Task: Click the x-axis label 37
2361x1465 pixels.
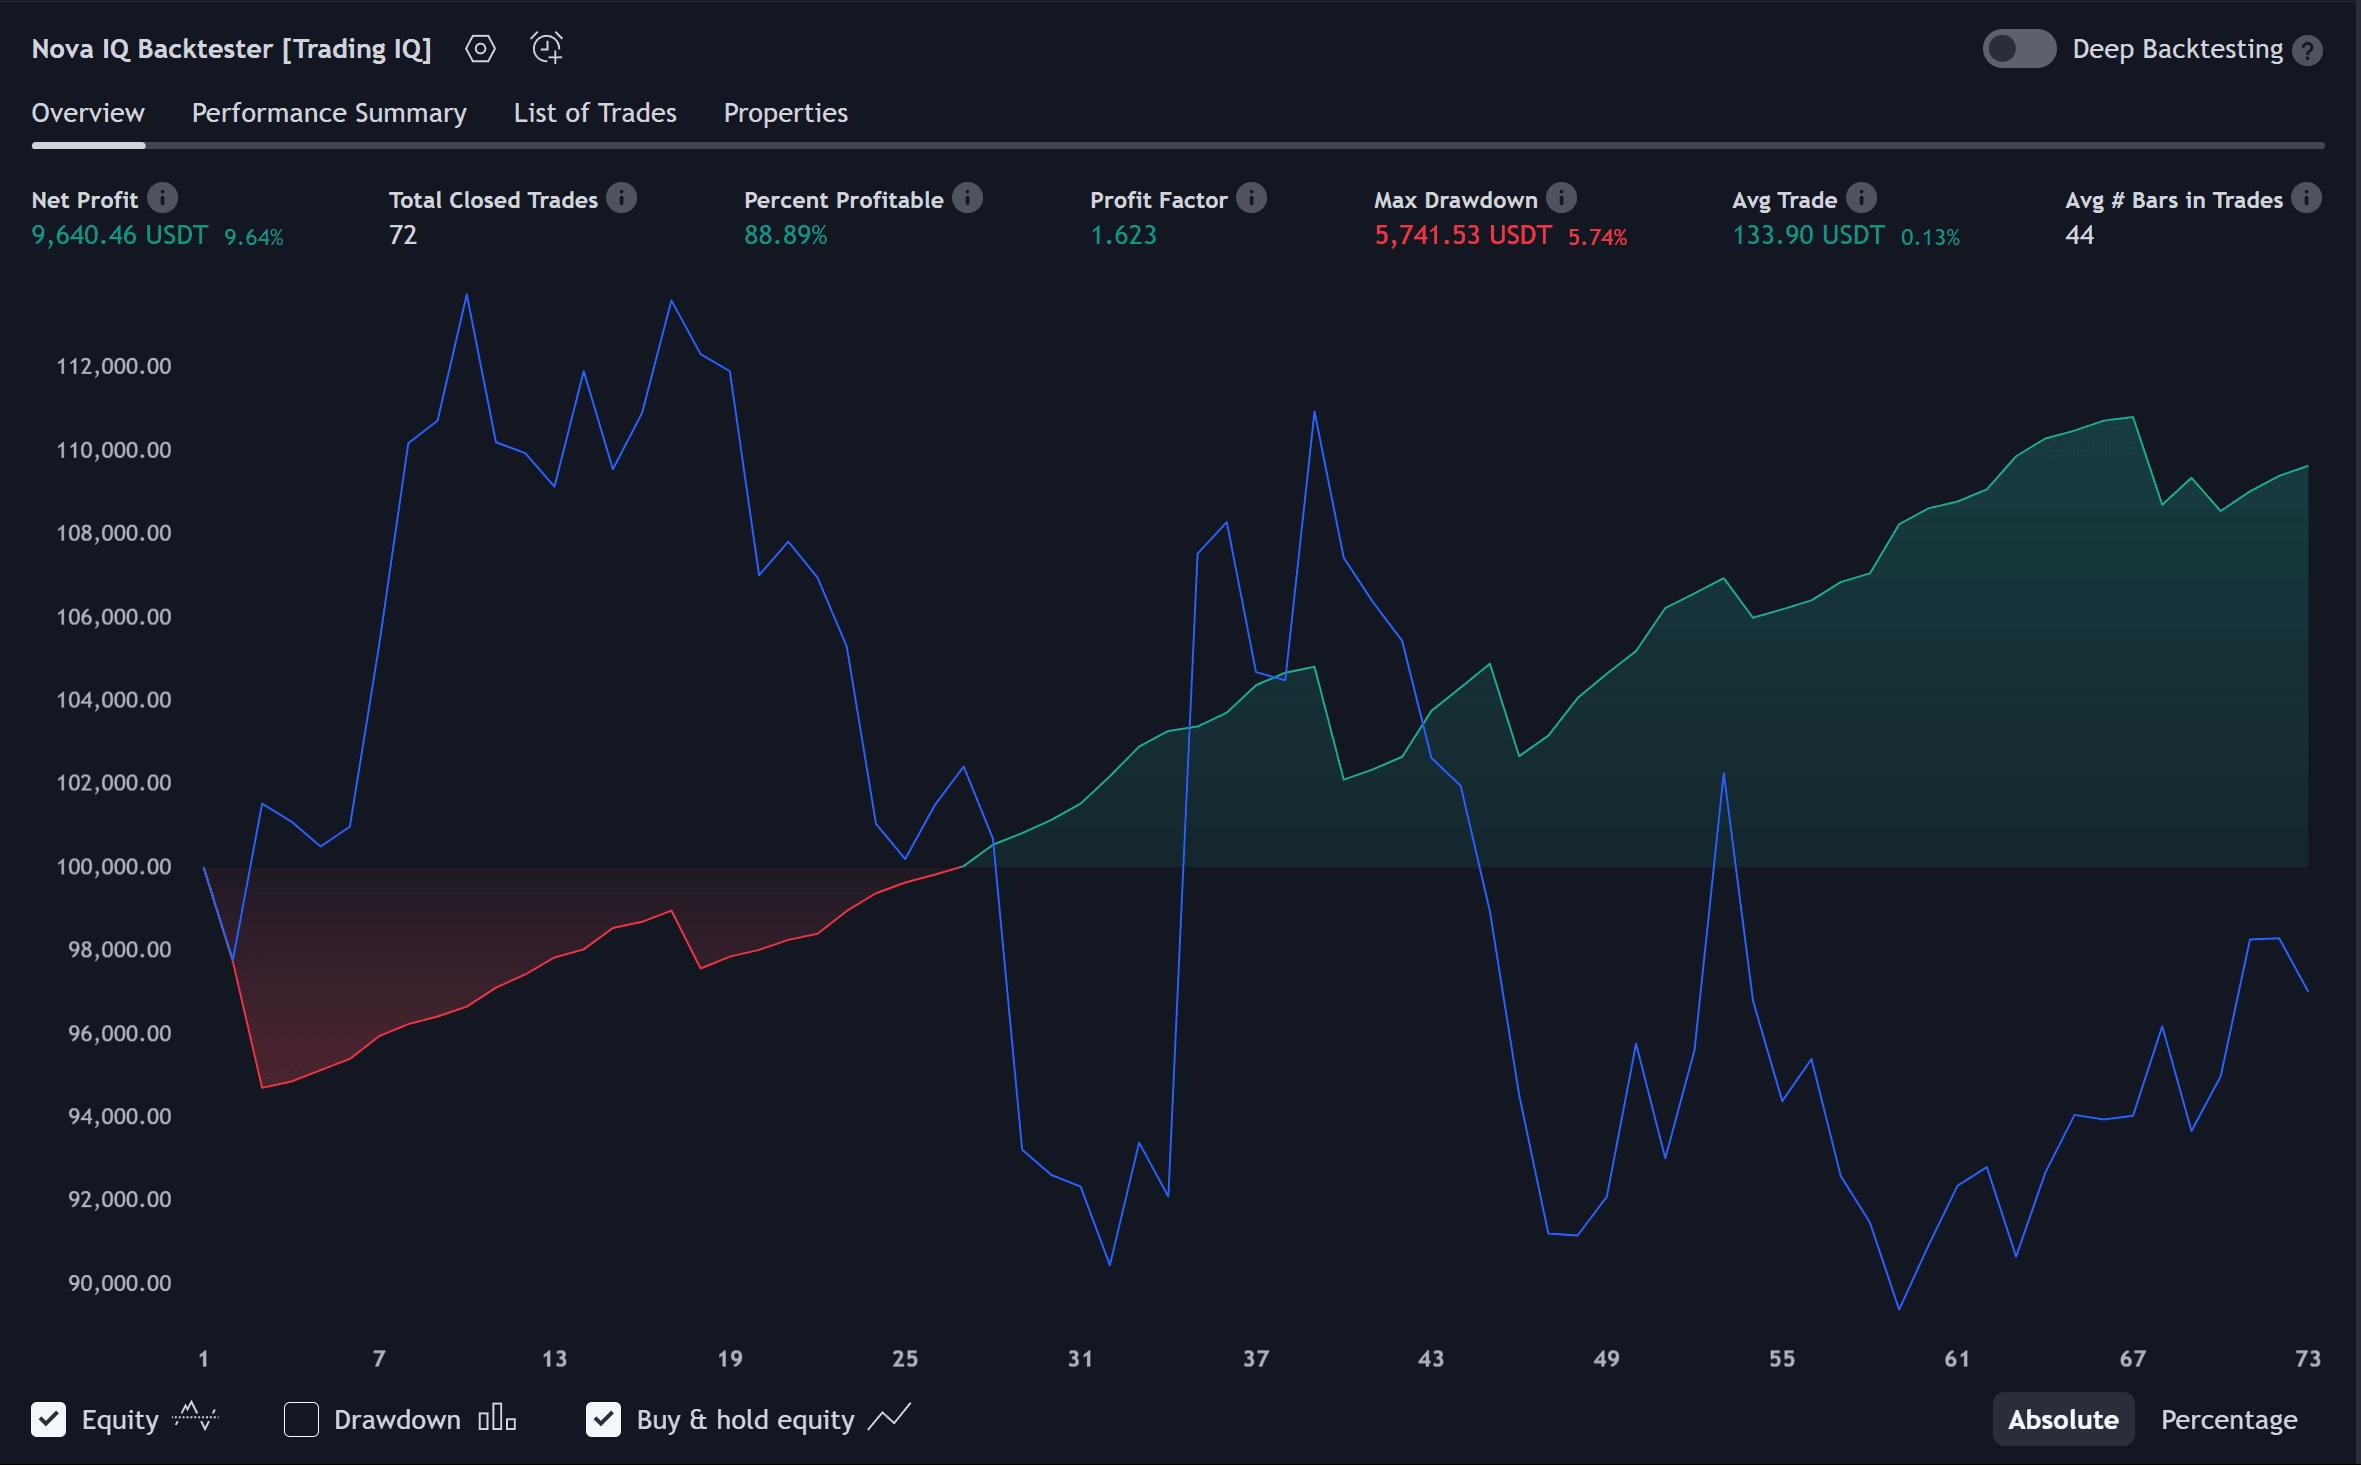Action: 1256,1358
